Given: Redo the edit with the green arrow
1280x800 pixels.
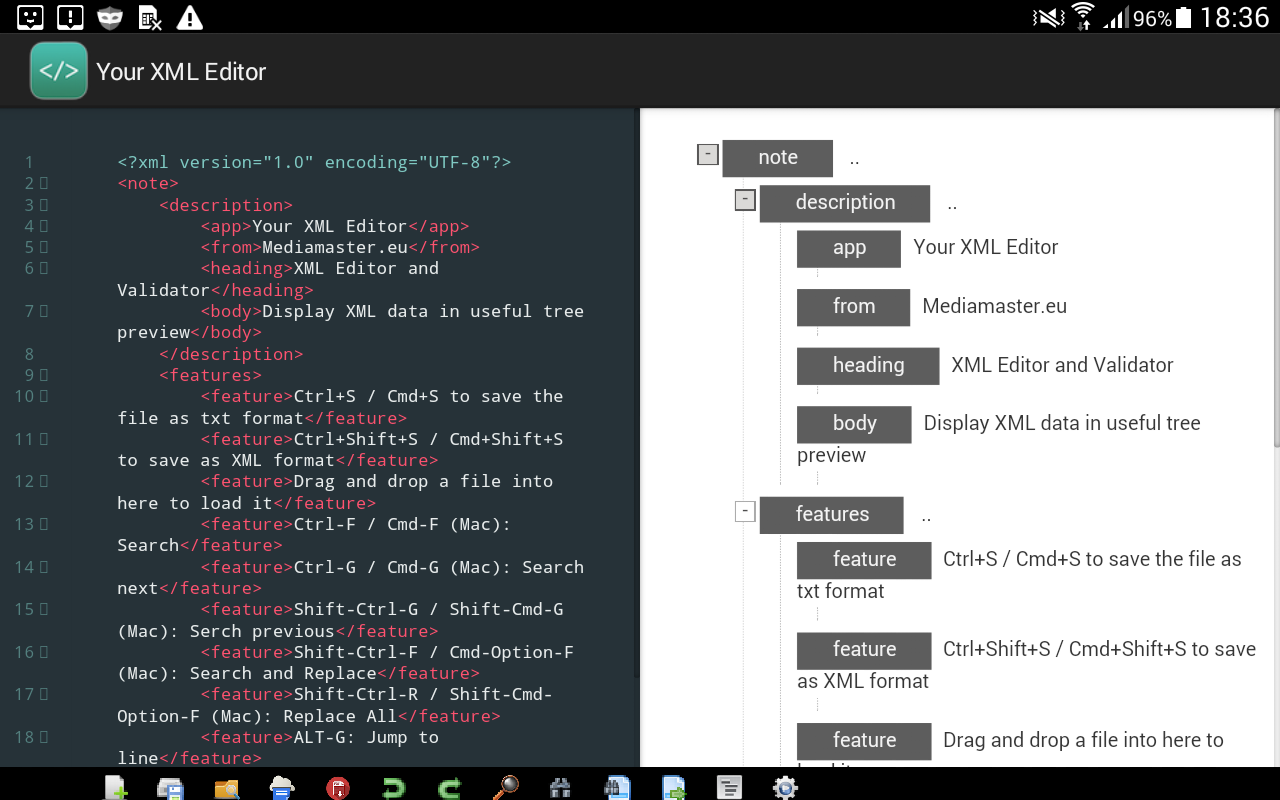Looking at the screenshot, I should coord(450,788).
